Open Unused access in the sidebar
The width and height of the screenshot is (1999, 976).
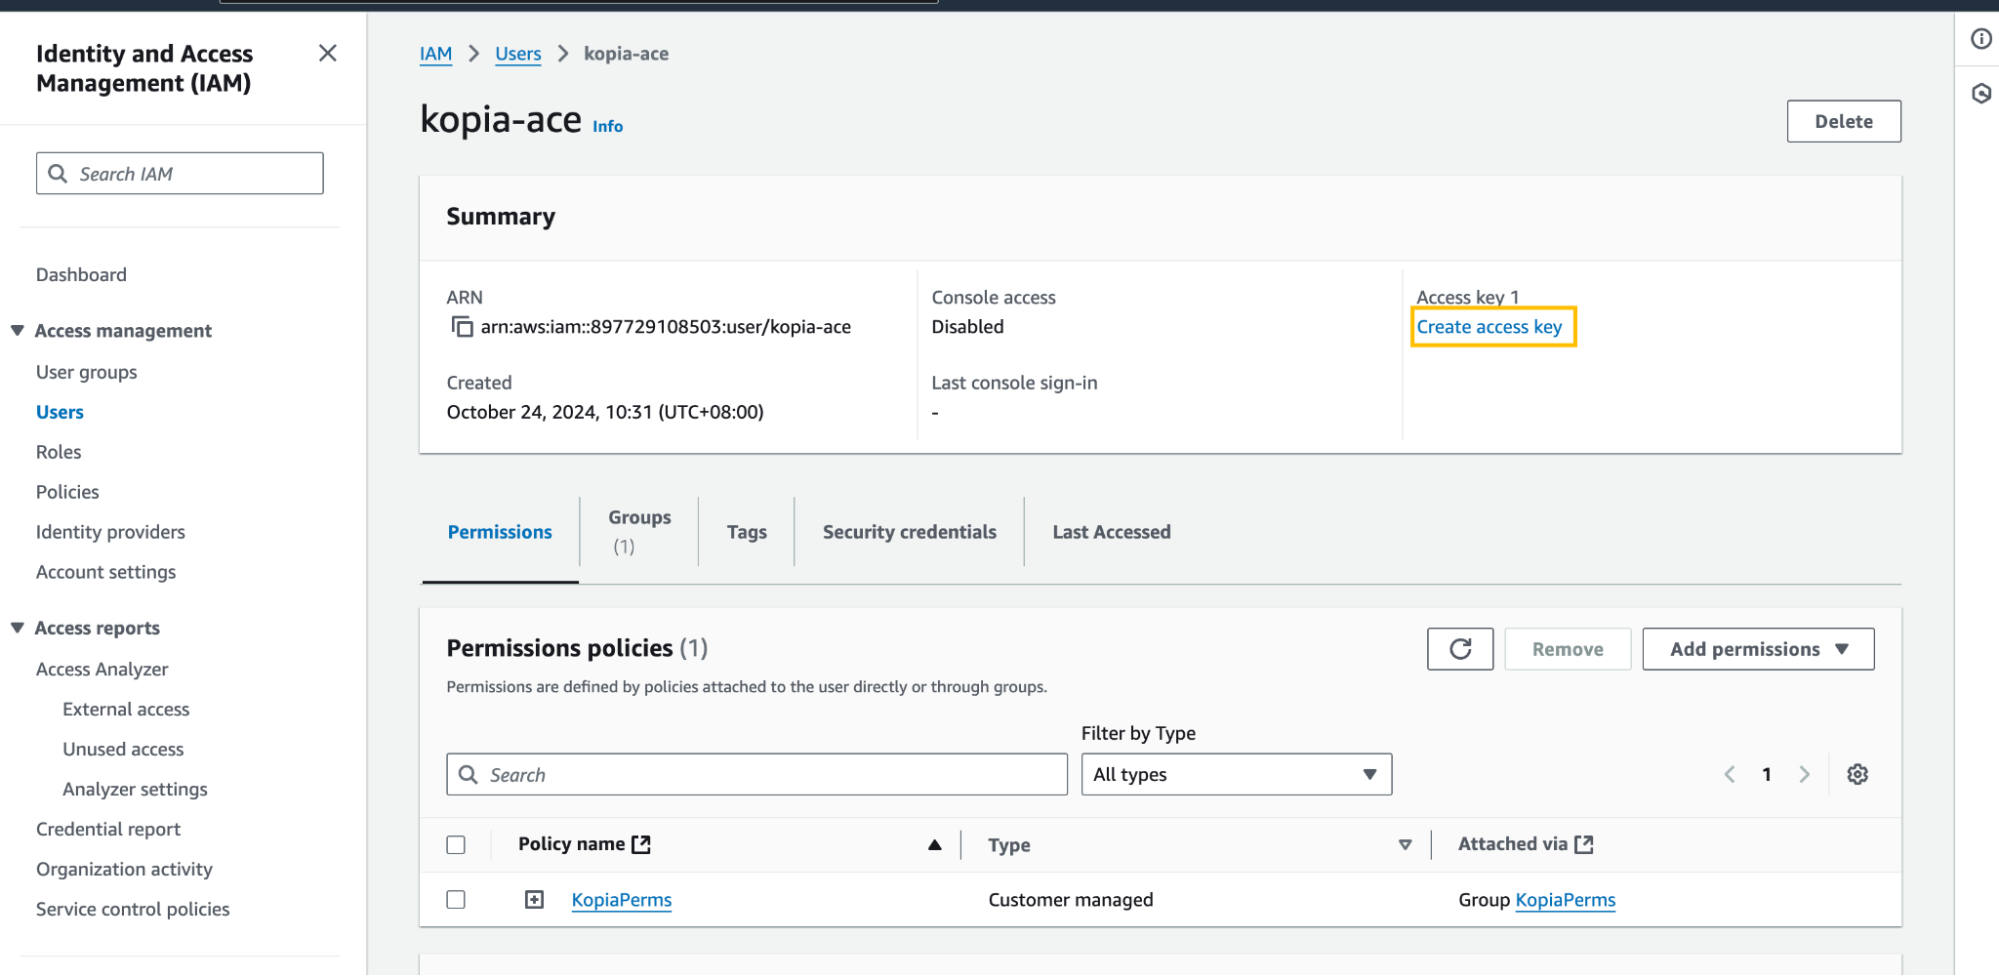click(x=123, y=749)
